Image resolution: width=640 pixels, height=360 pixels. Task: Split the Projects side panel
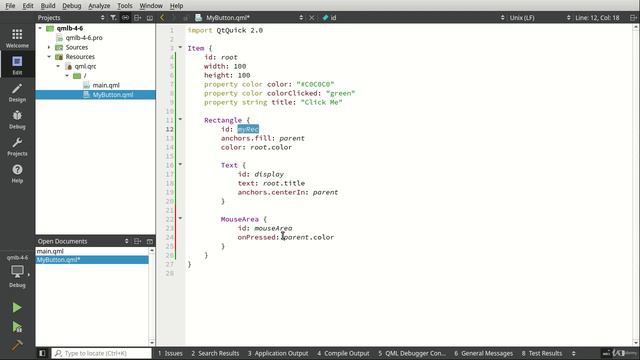coord(138,18)
